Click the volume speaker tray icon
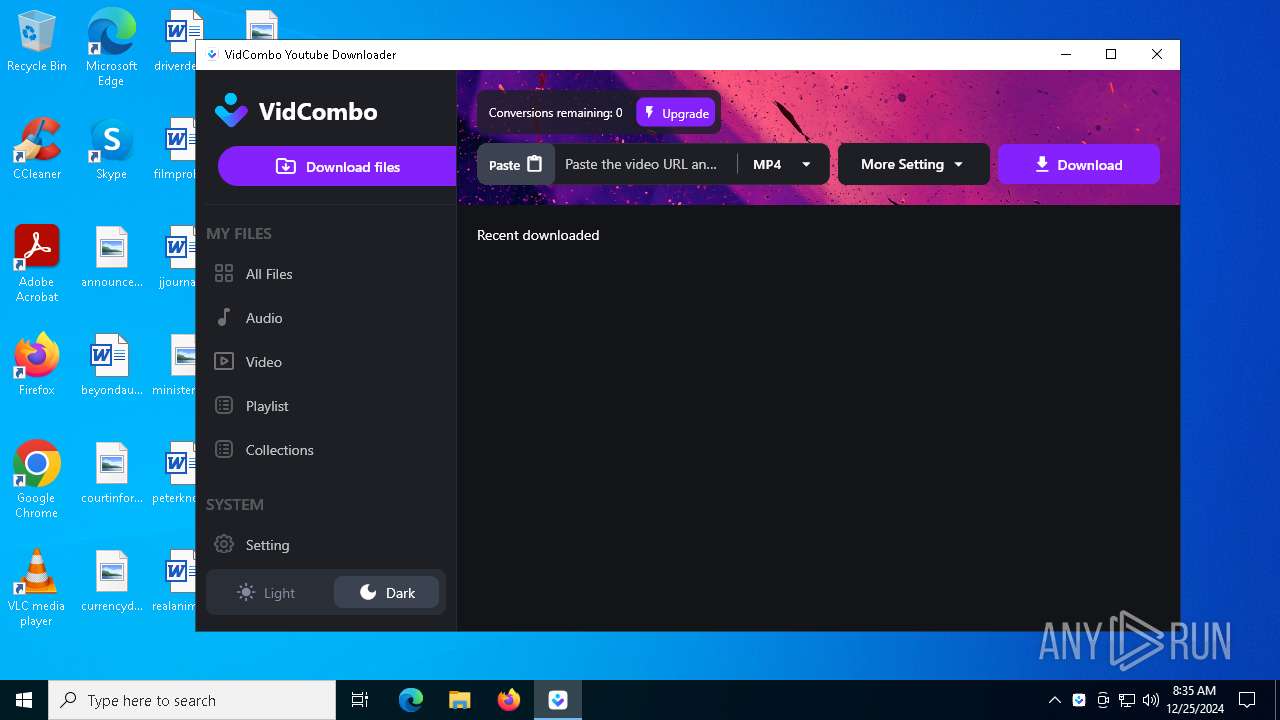The image size is (1280, 720). pyautogui.click(x=1150, y=700)
